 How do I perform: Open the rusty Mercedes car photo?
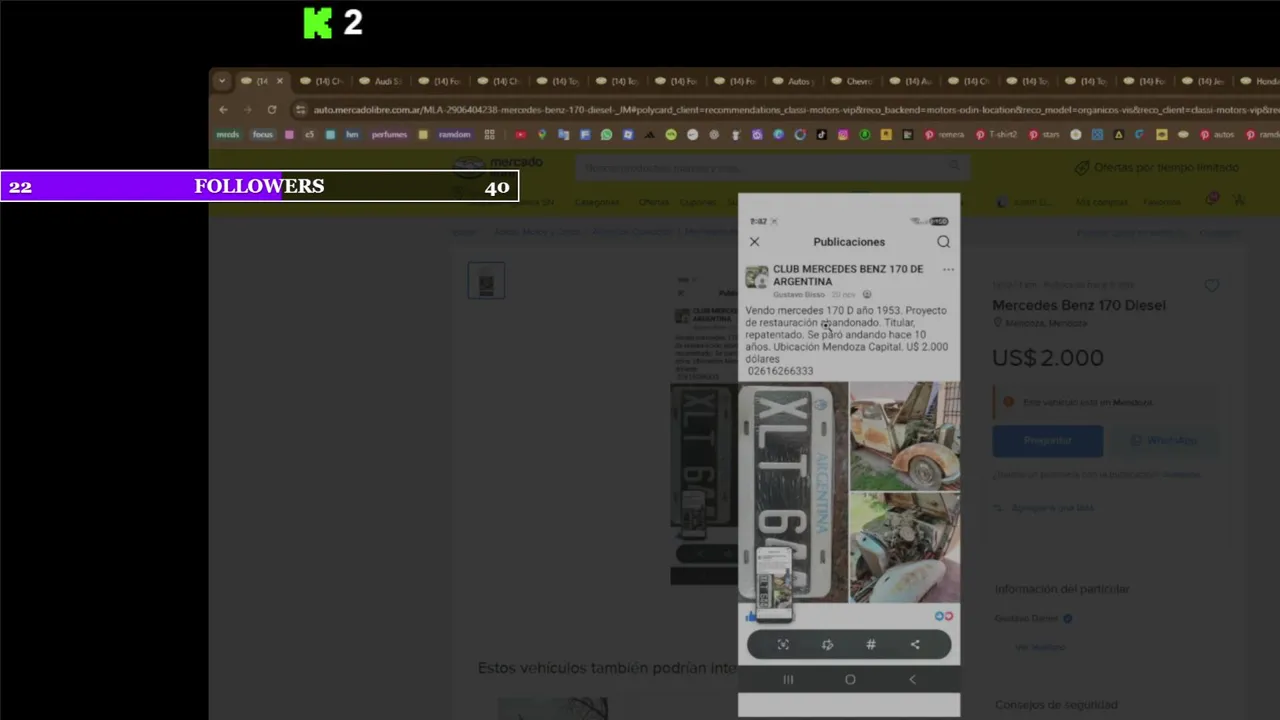pyautogui.click(x=905, y=435)
